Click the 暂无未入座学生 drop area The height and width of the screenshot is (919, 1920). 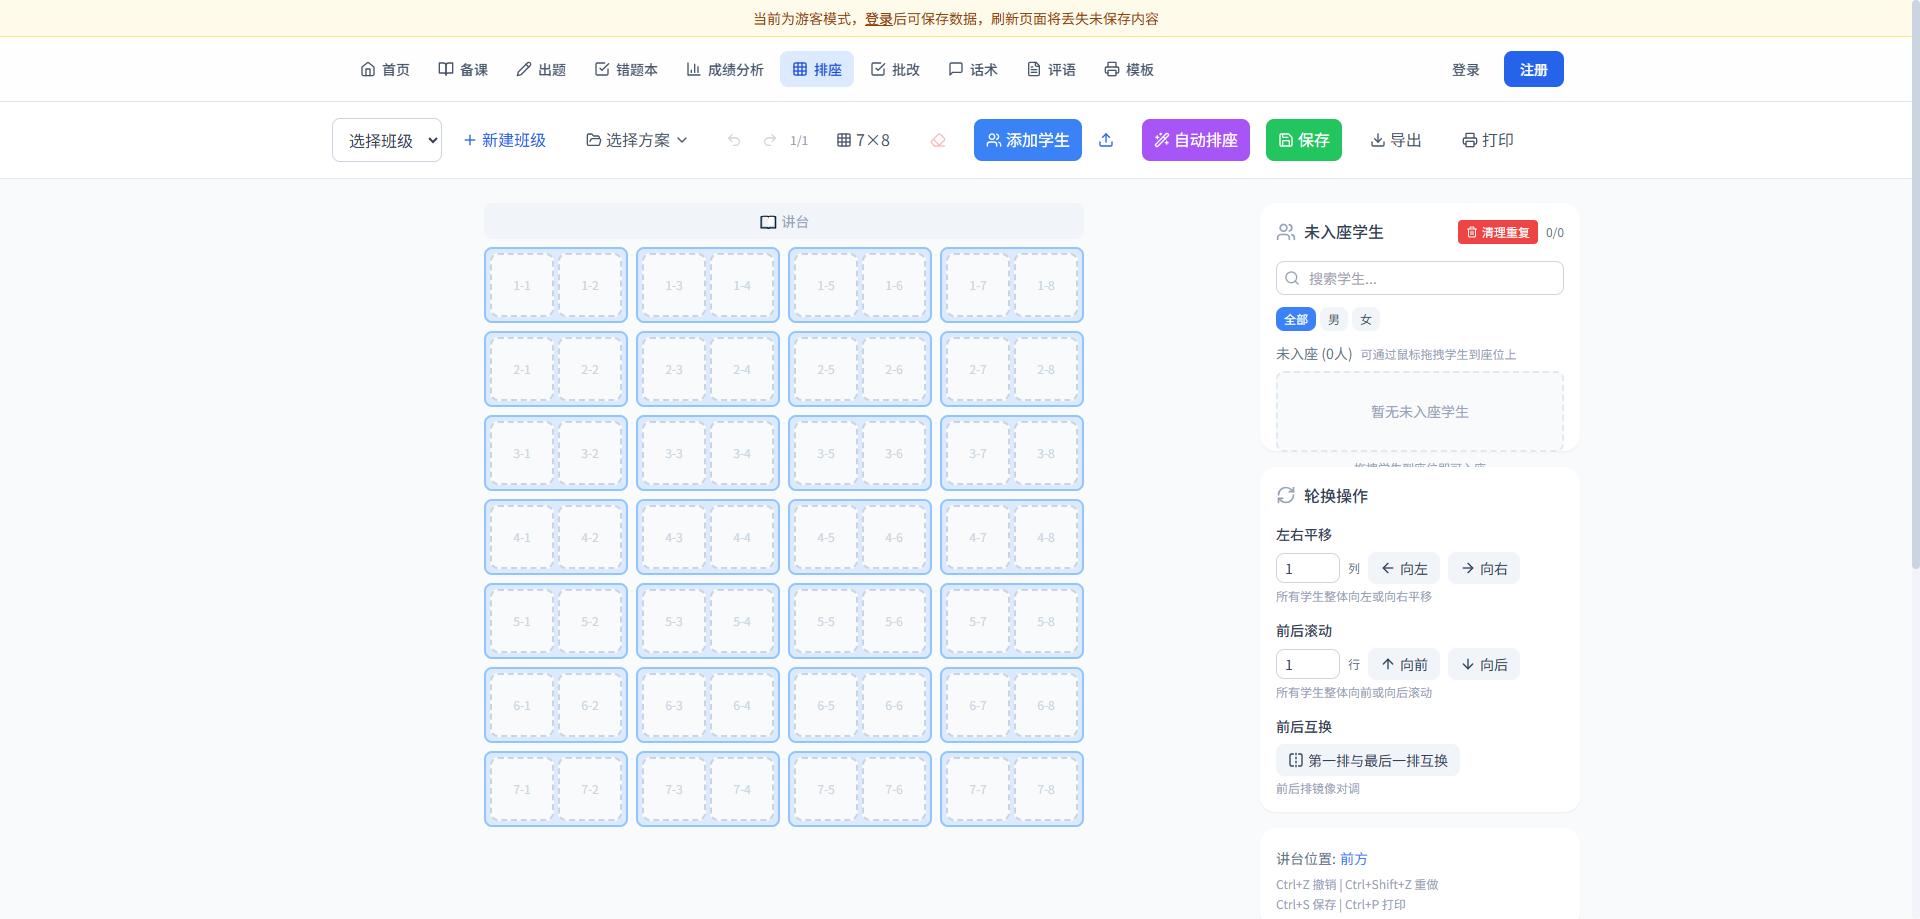pyautogui.click(x=1420, y=411)
